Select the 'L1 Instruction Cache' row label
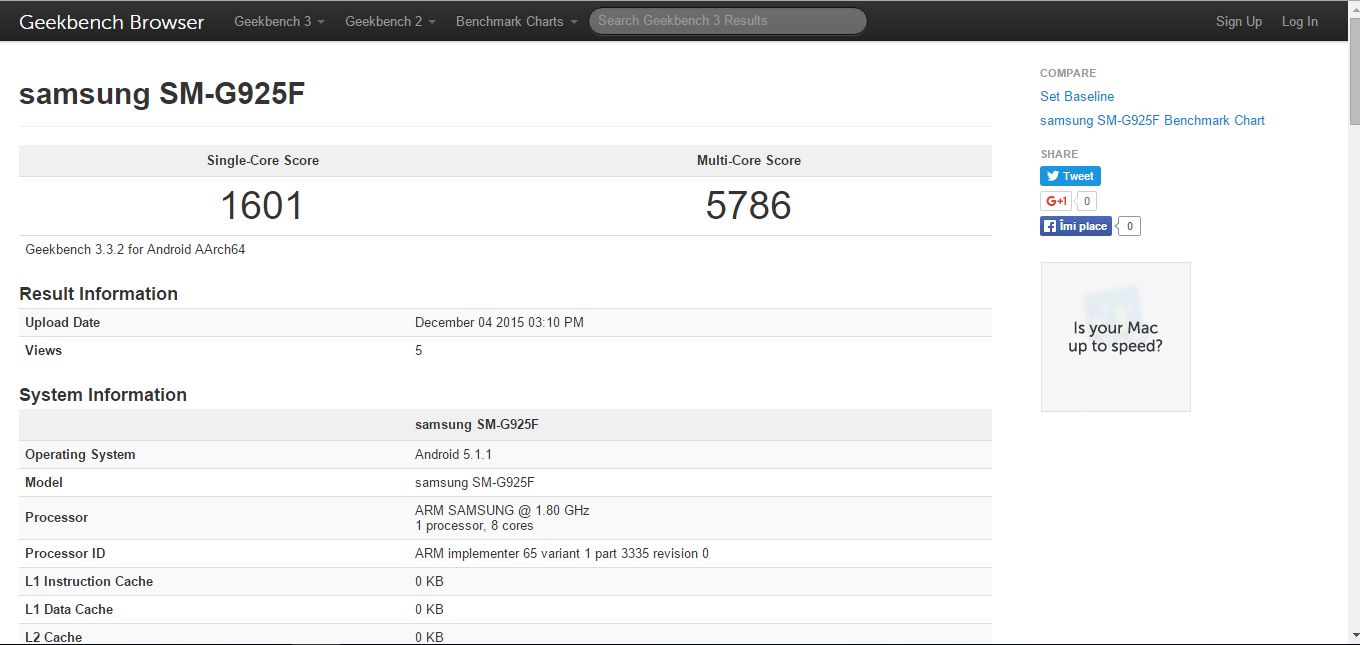Screen dimensions: 1360x645 [x=89, y=581]
